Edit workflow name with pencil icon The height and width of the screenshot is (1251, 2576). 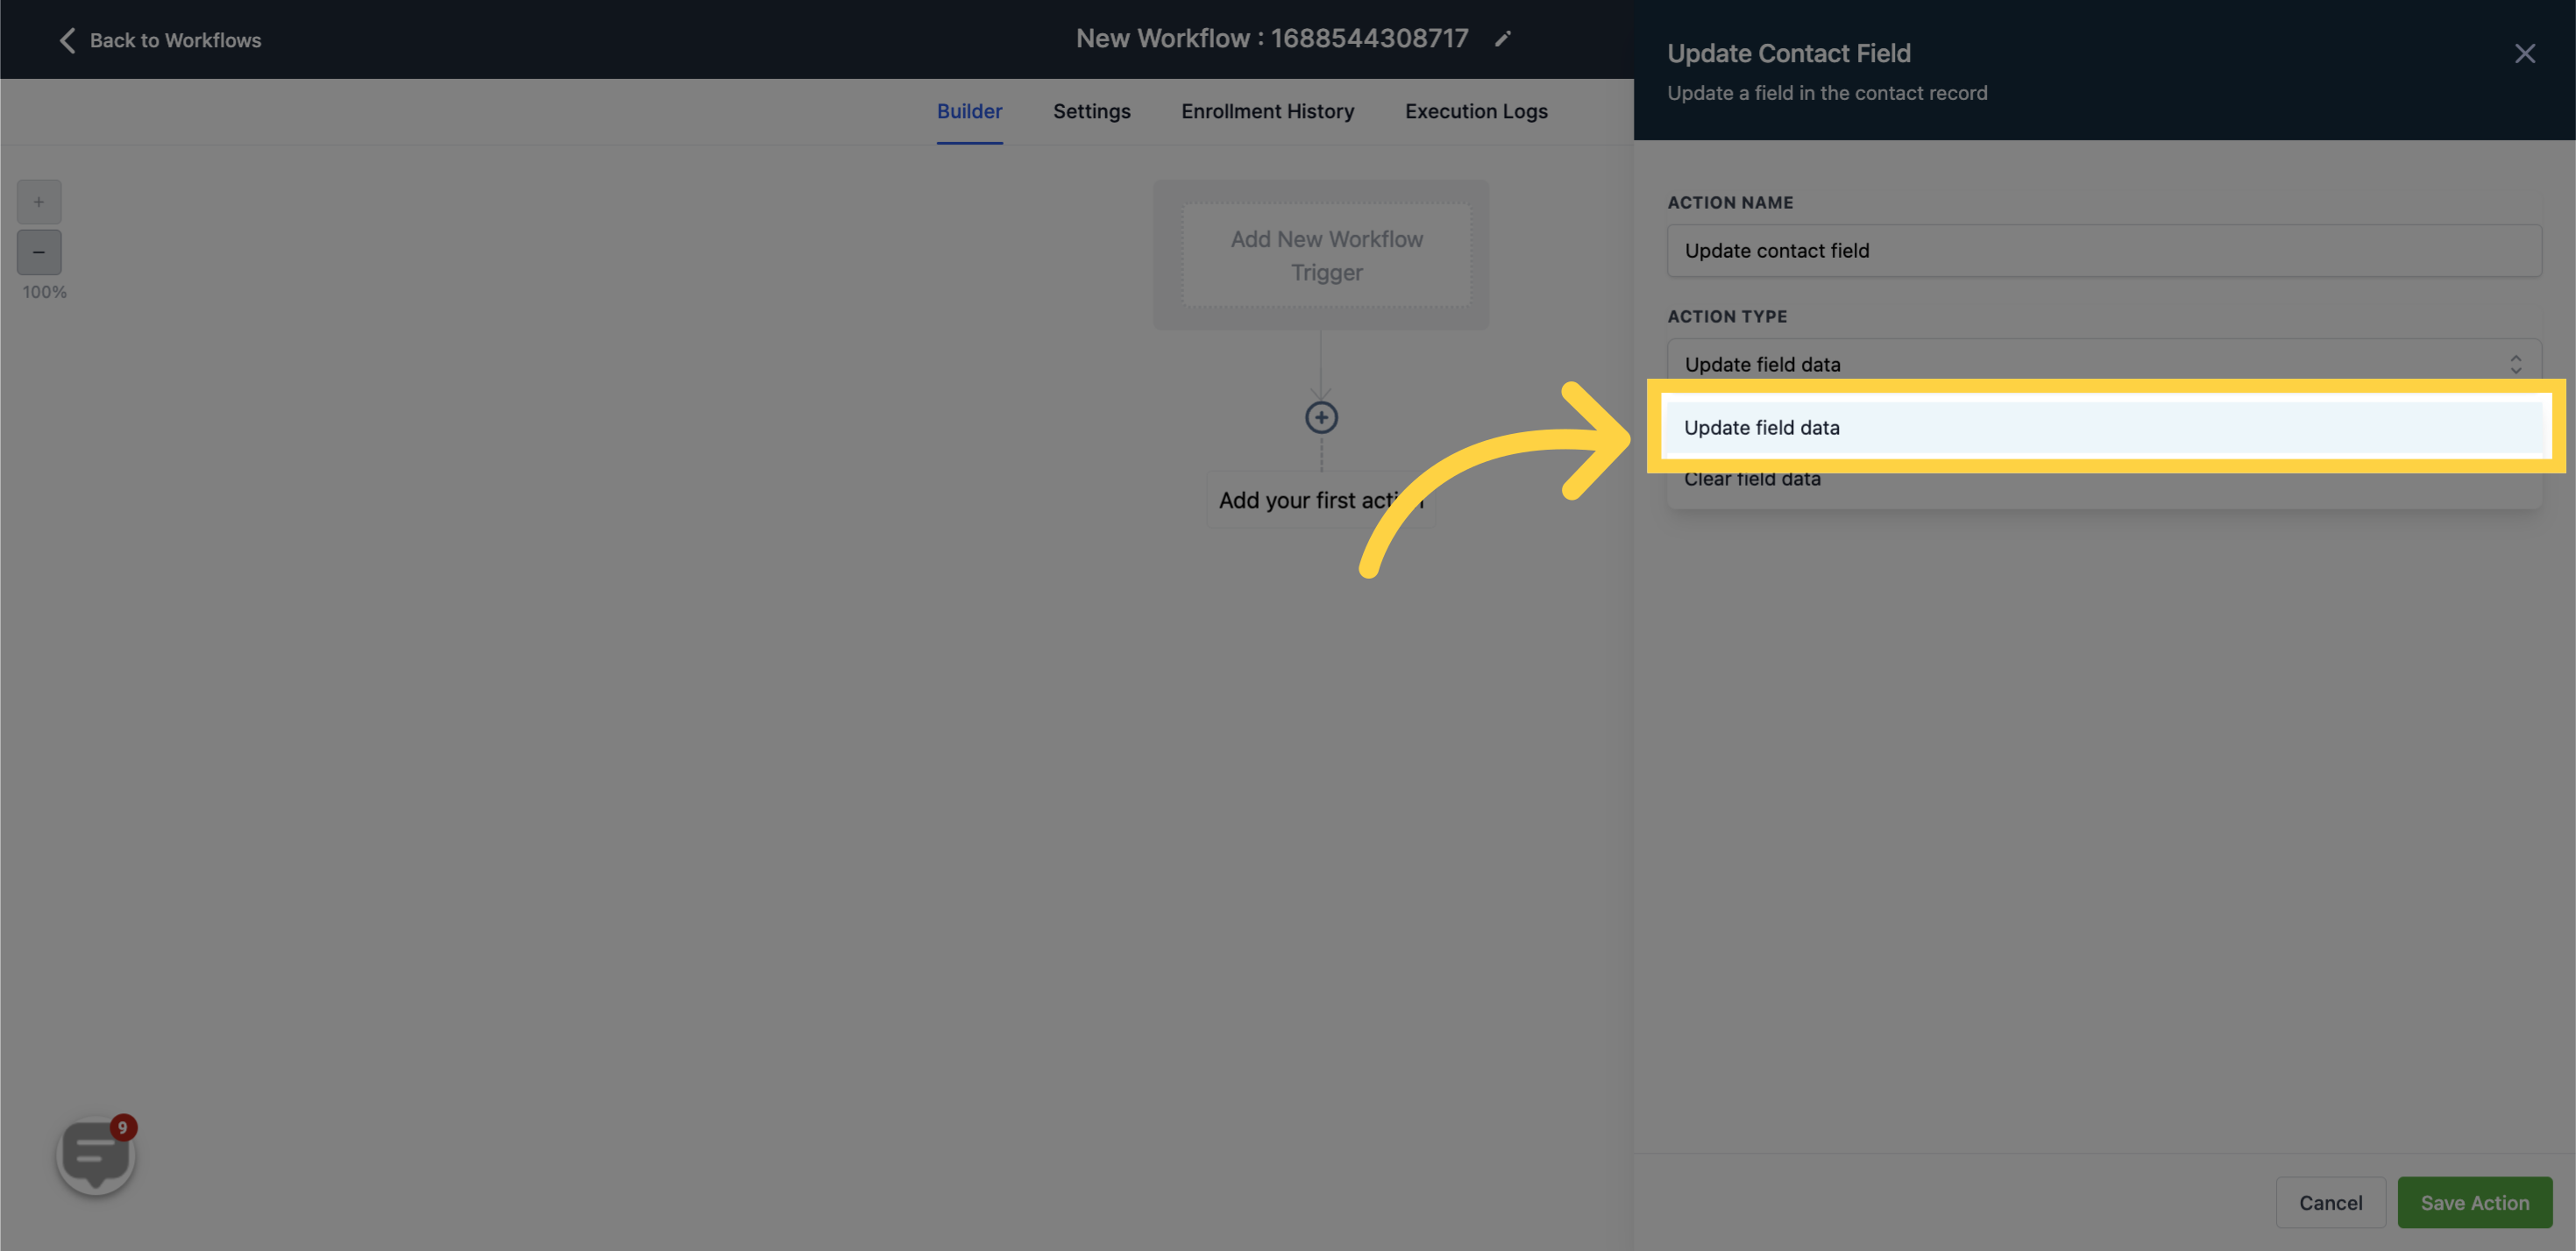coord(1502,39)
